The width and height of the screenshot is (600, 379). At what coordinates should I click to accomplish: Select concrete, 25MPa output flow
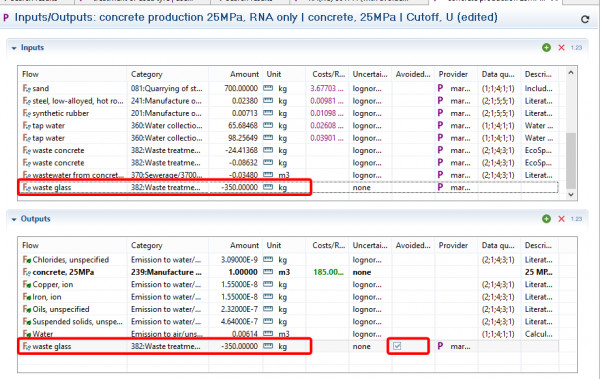(63, 272)
